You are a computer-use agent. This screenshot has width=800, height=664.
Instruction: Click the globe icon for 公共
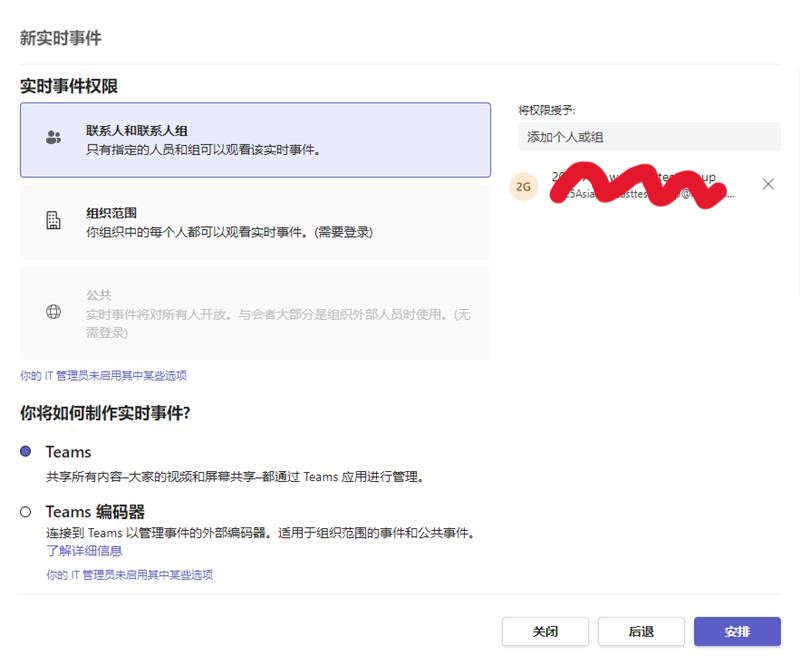click(53, 311)
